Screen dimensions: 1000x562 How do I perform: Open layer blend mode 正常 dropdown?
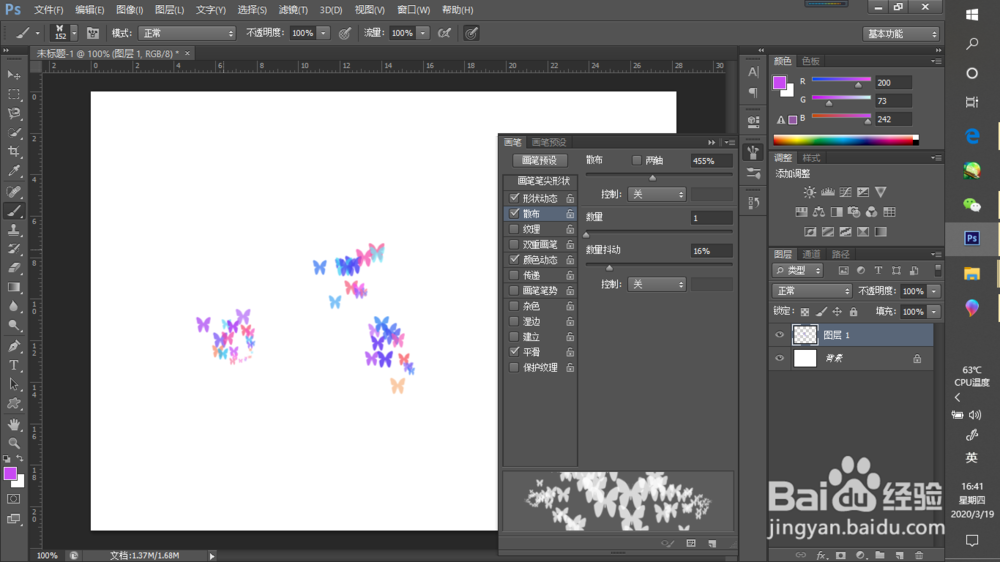pyautogui.click(x=811, y=291)
